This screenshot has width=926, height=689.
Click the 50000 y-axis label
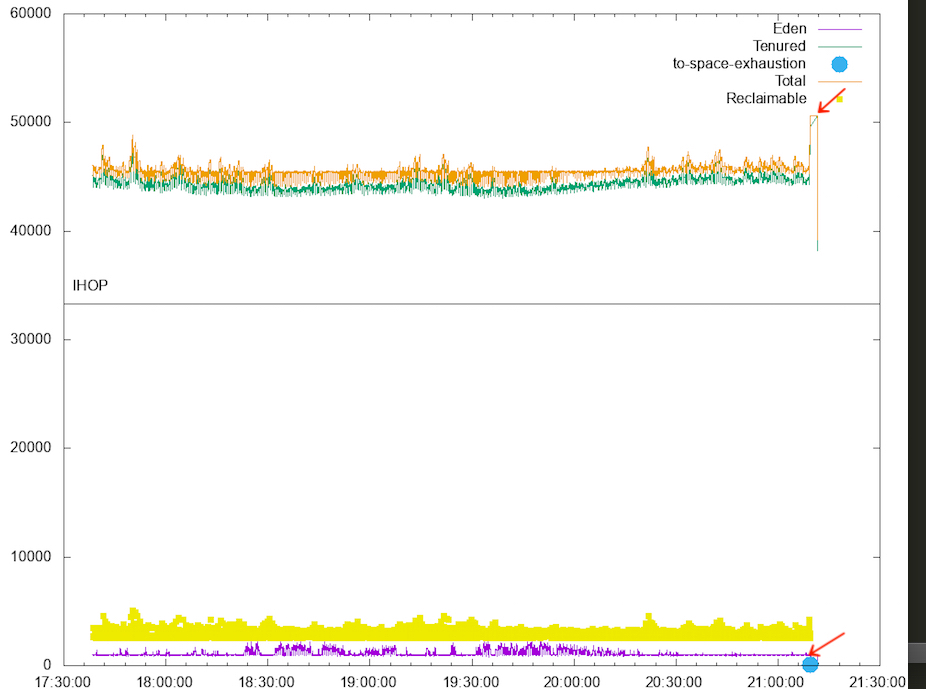[31, 122]
